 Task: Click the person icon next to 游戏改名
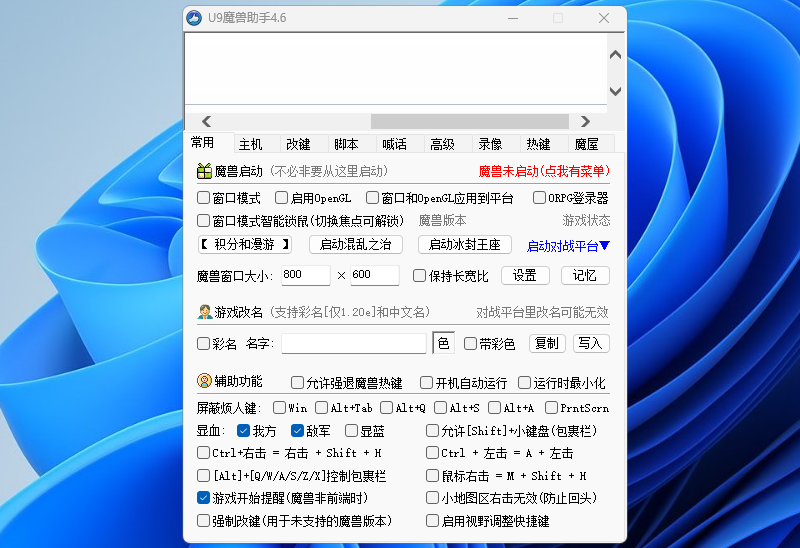tap(205, 312)
